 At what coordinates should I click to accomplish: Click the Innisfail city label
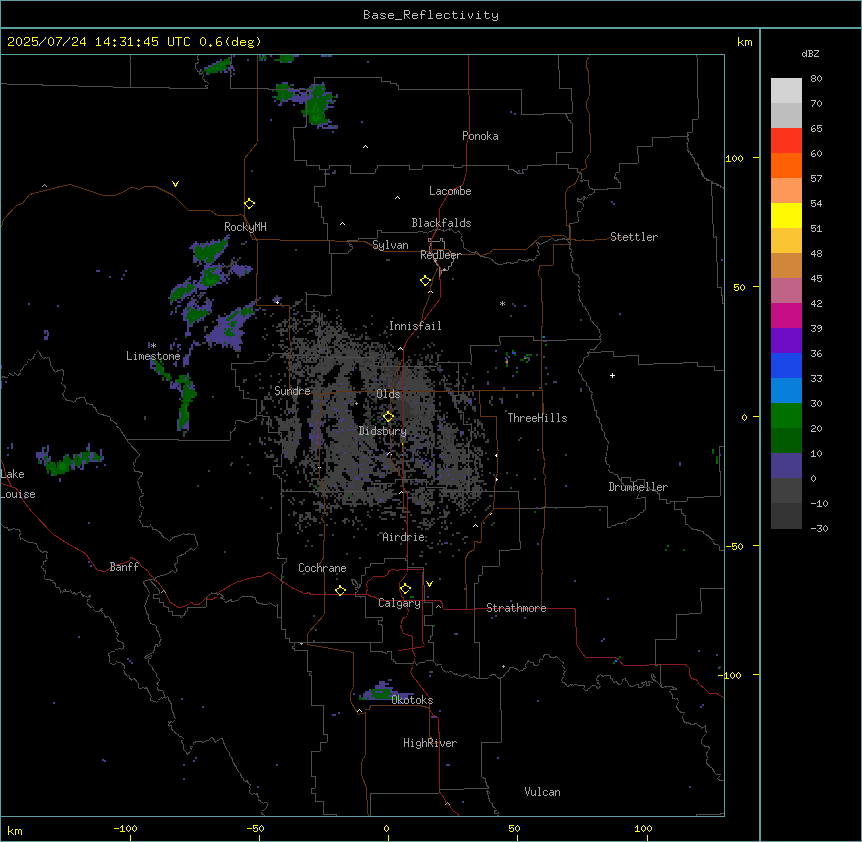(415, 326)
